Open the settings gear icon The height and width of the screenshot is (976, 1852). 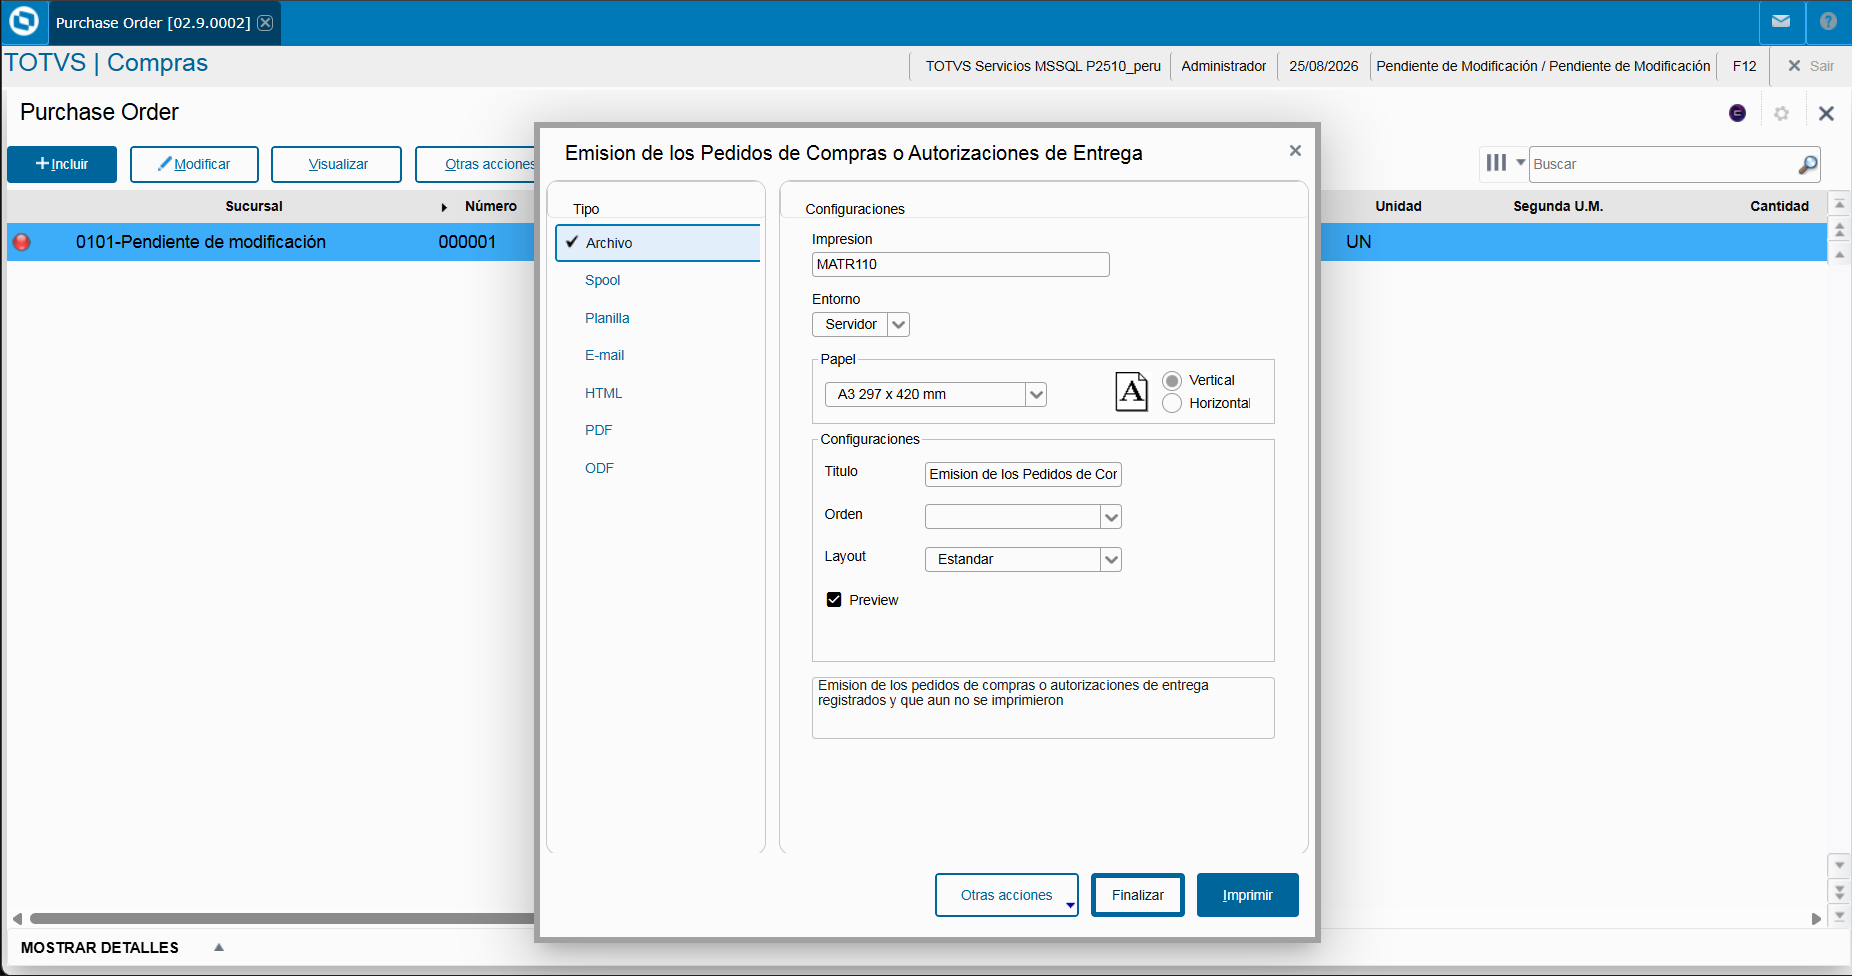point(1781,113)
